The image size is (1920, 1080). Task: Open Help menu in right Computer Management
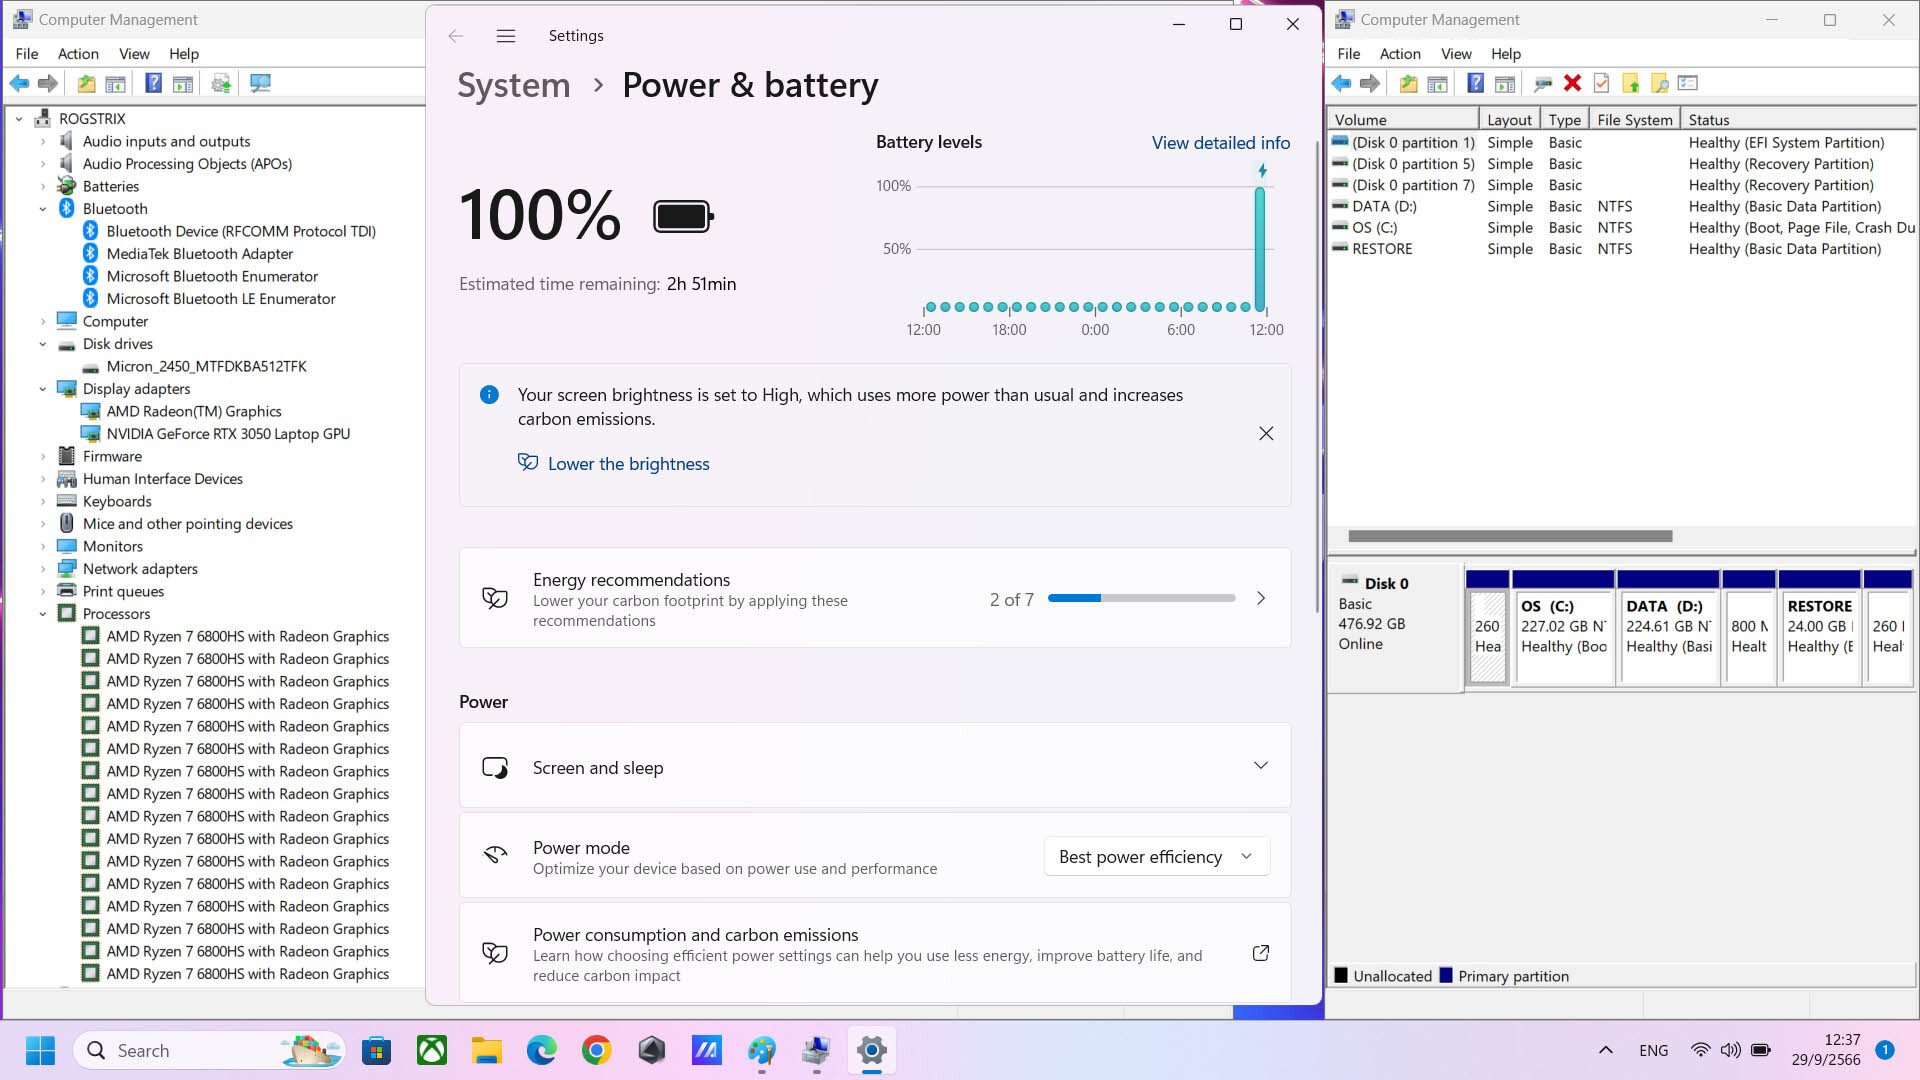(x=1505, y=54)
